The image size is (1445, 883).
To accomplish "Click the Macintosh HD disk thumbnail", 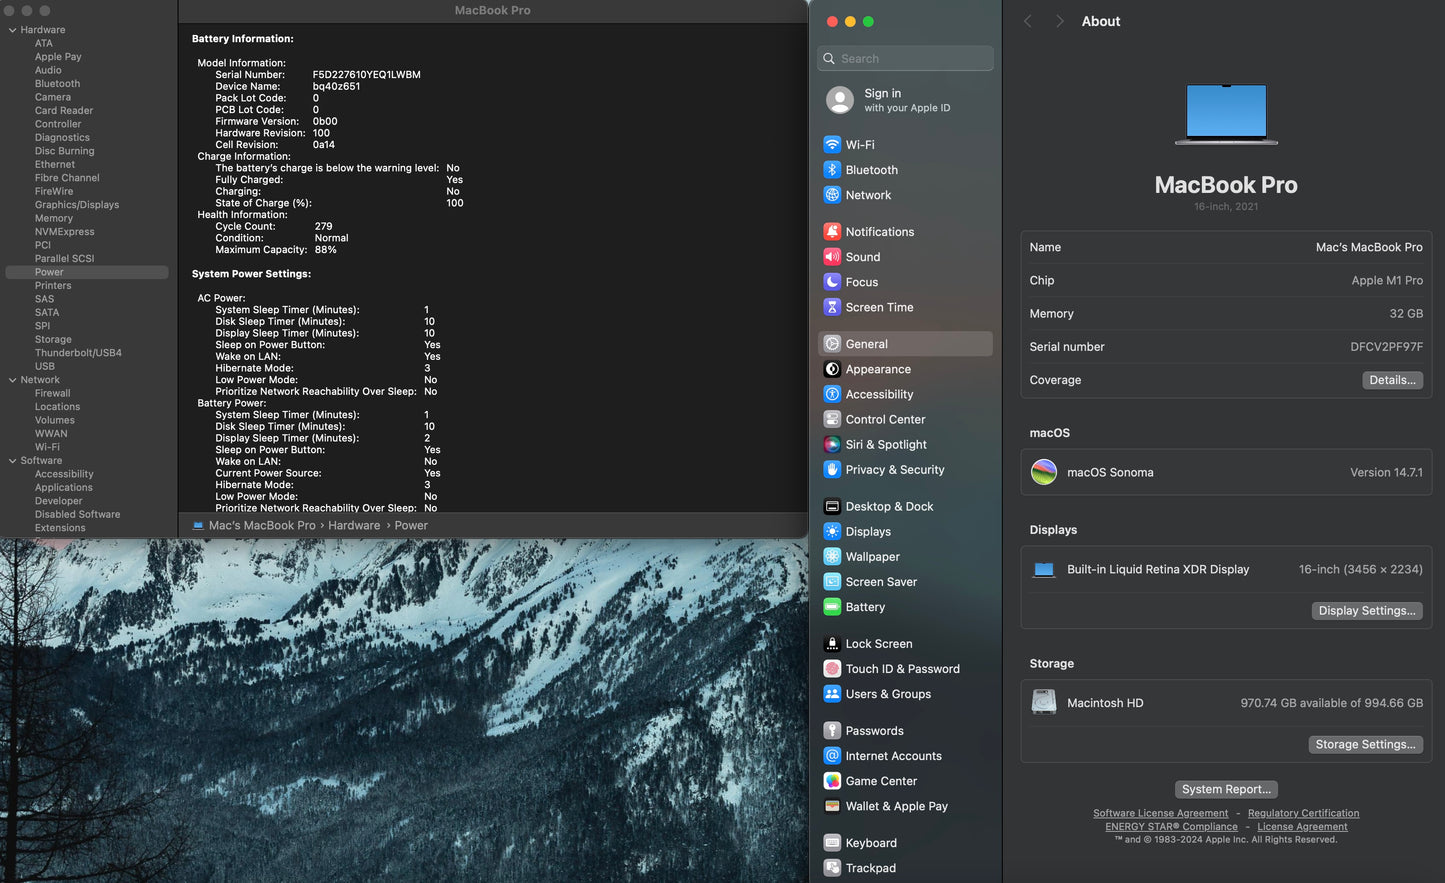I will click(1044, 703).
